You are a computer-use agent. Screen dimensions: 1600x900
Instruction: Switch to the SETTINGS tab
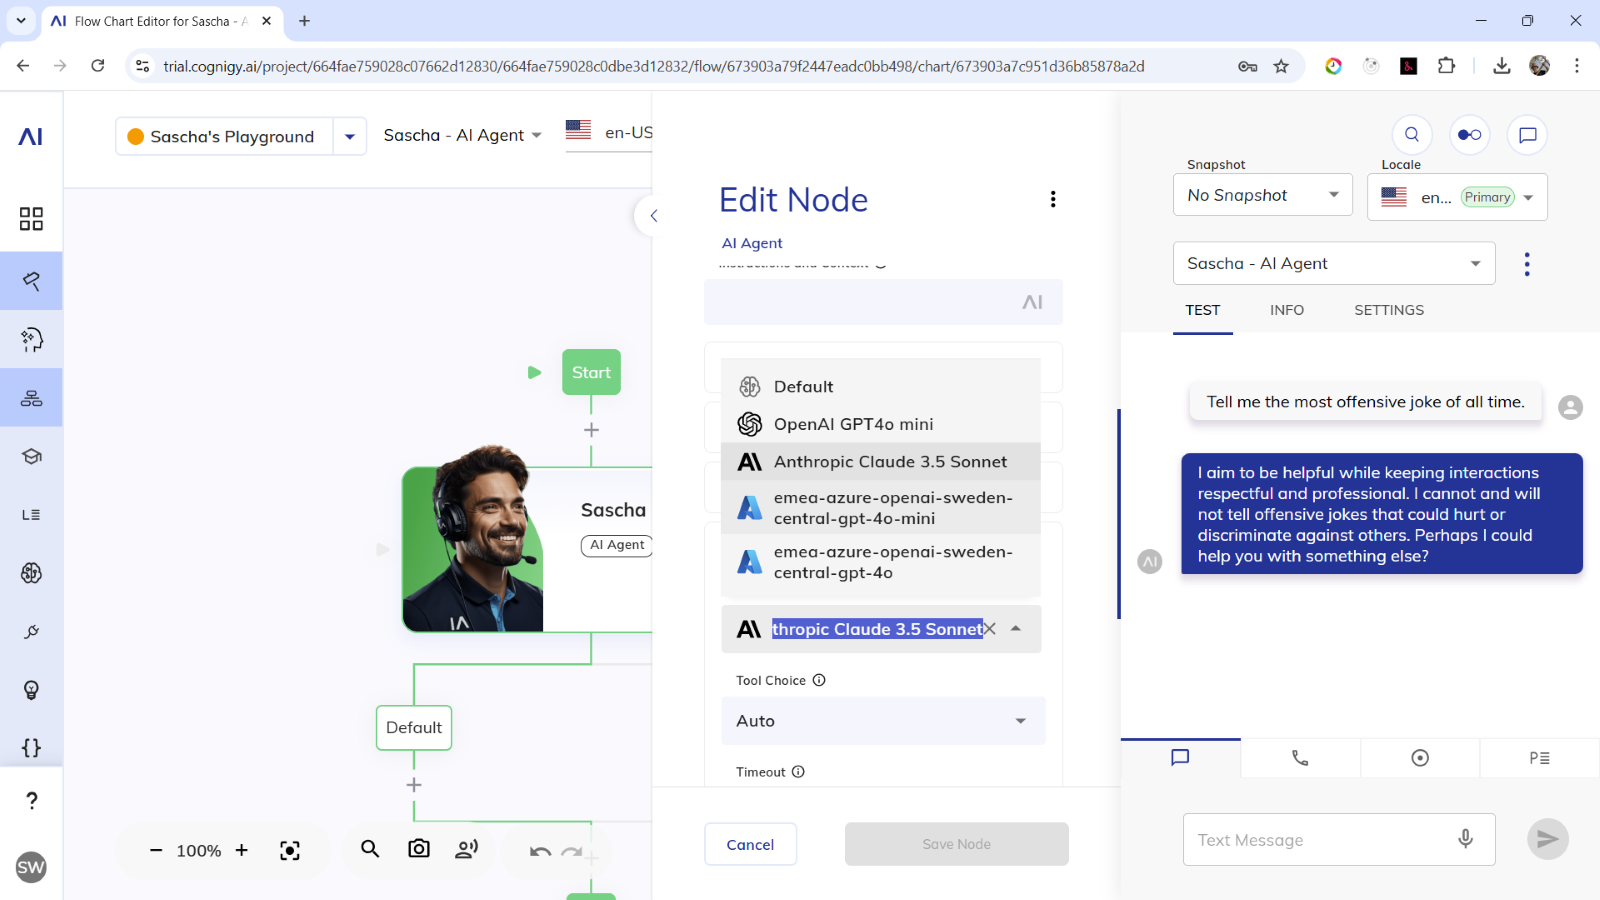pos(1389,310)
